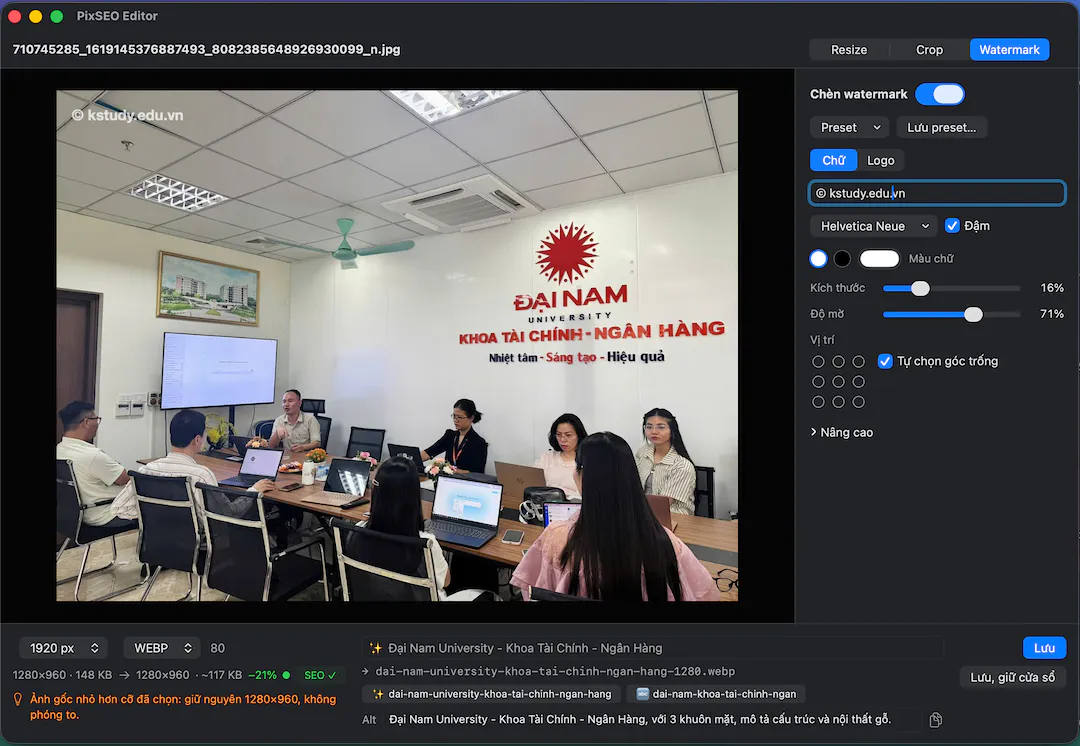1080x746 pixels.
Task: Click the output filename dai-nam-university-khoa-tai-chinh-ngan-hang-1280.webp
Action: tap(555, 672)
